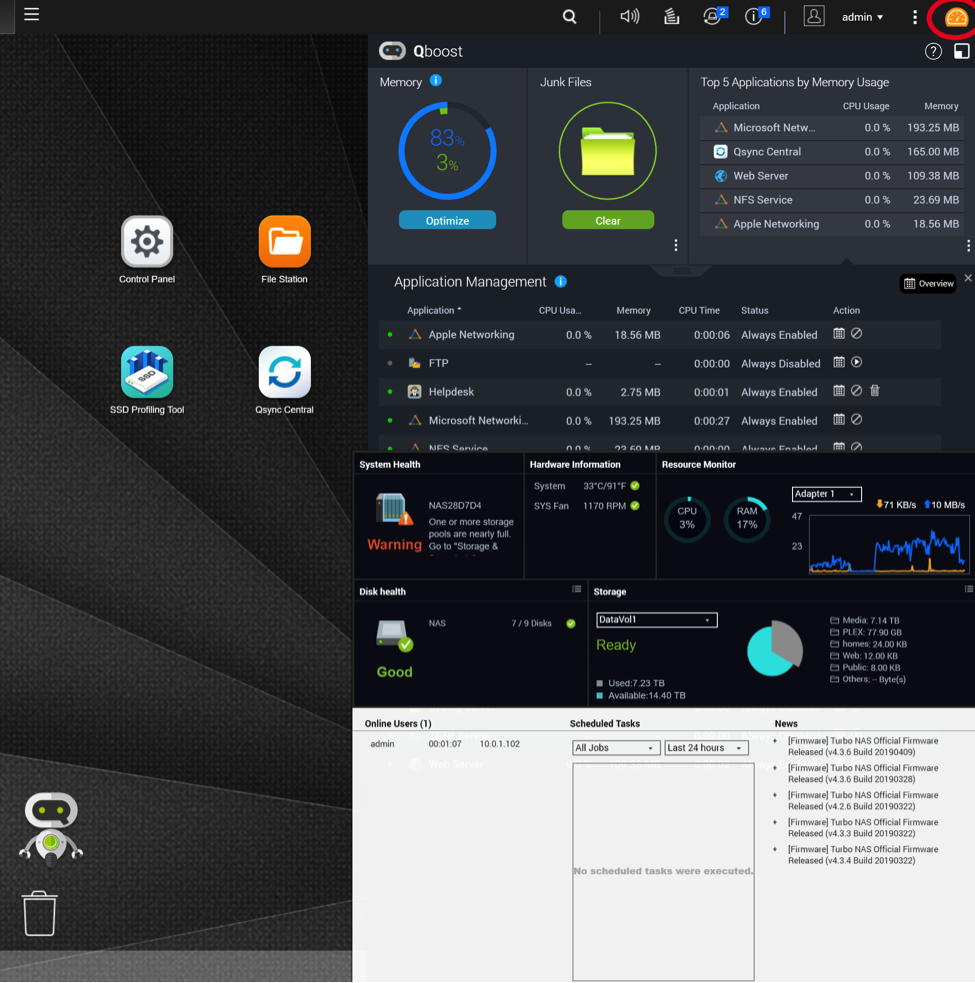Click info icon next to Memory
The image size is (975, 983).
[x=436, y=80]
